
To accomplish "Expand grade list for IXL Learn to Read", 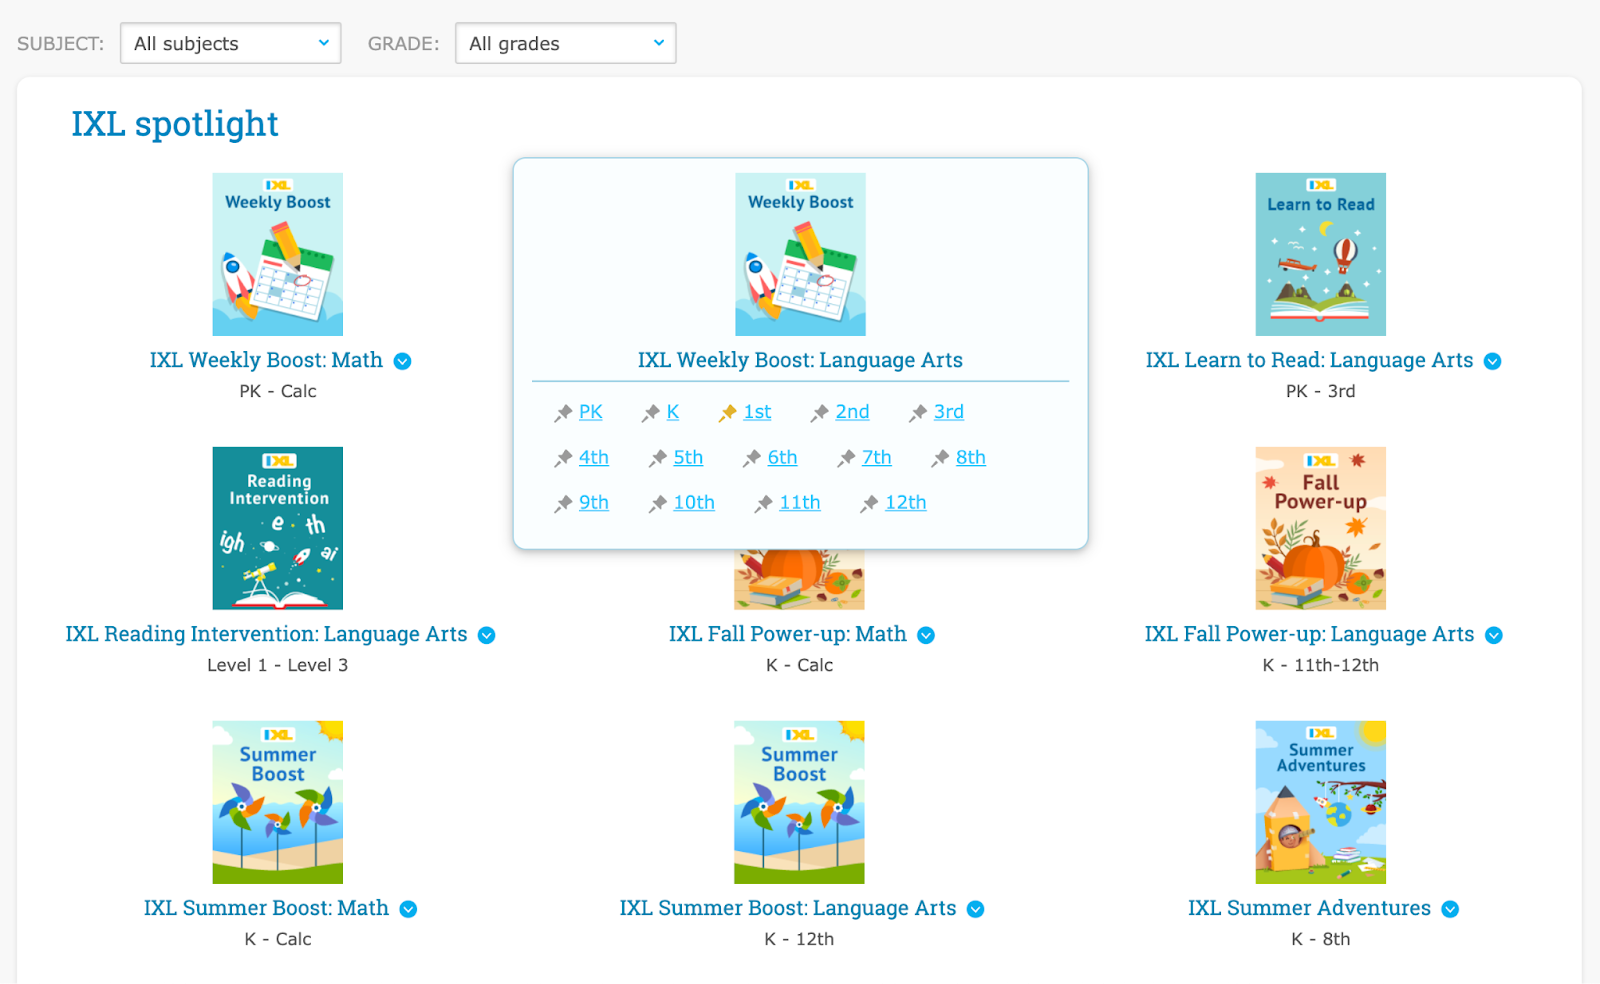I will [1493, 361].
